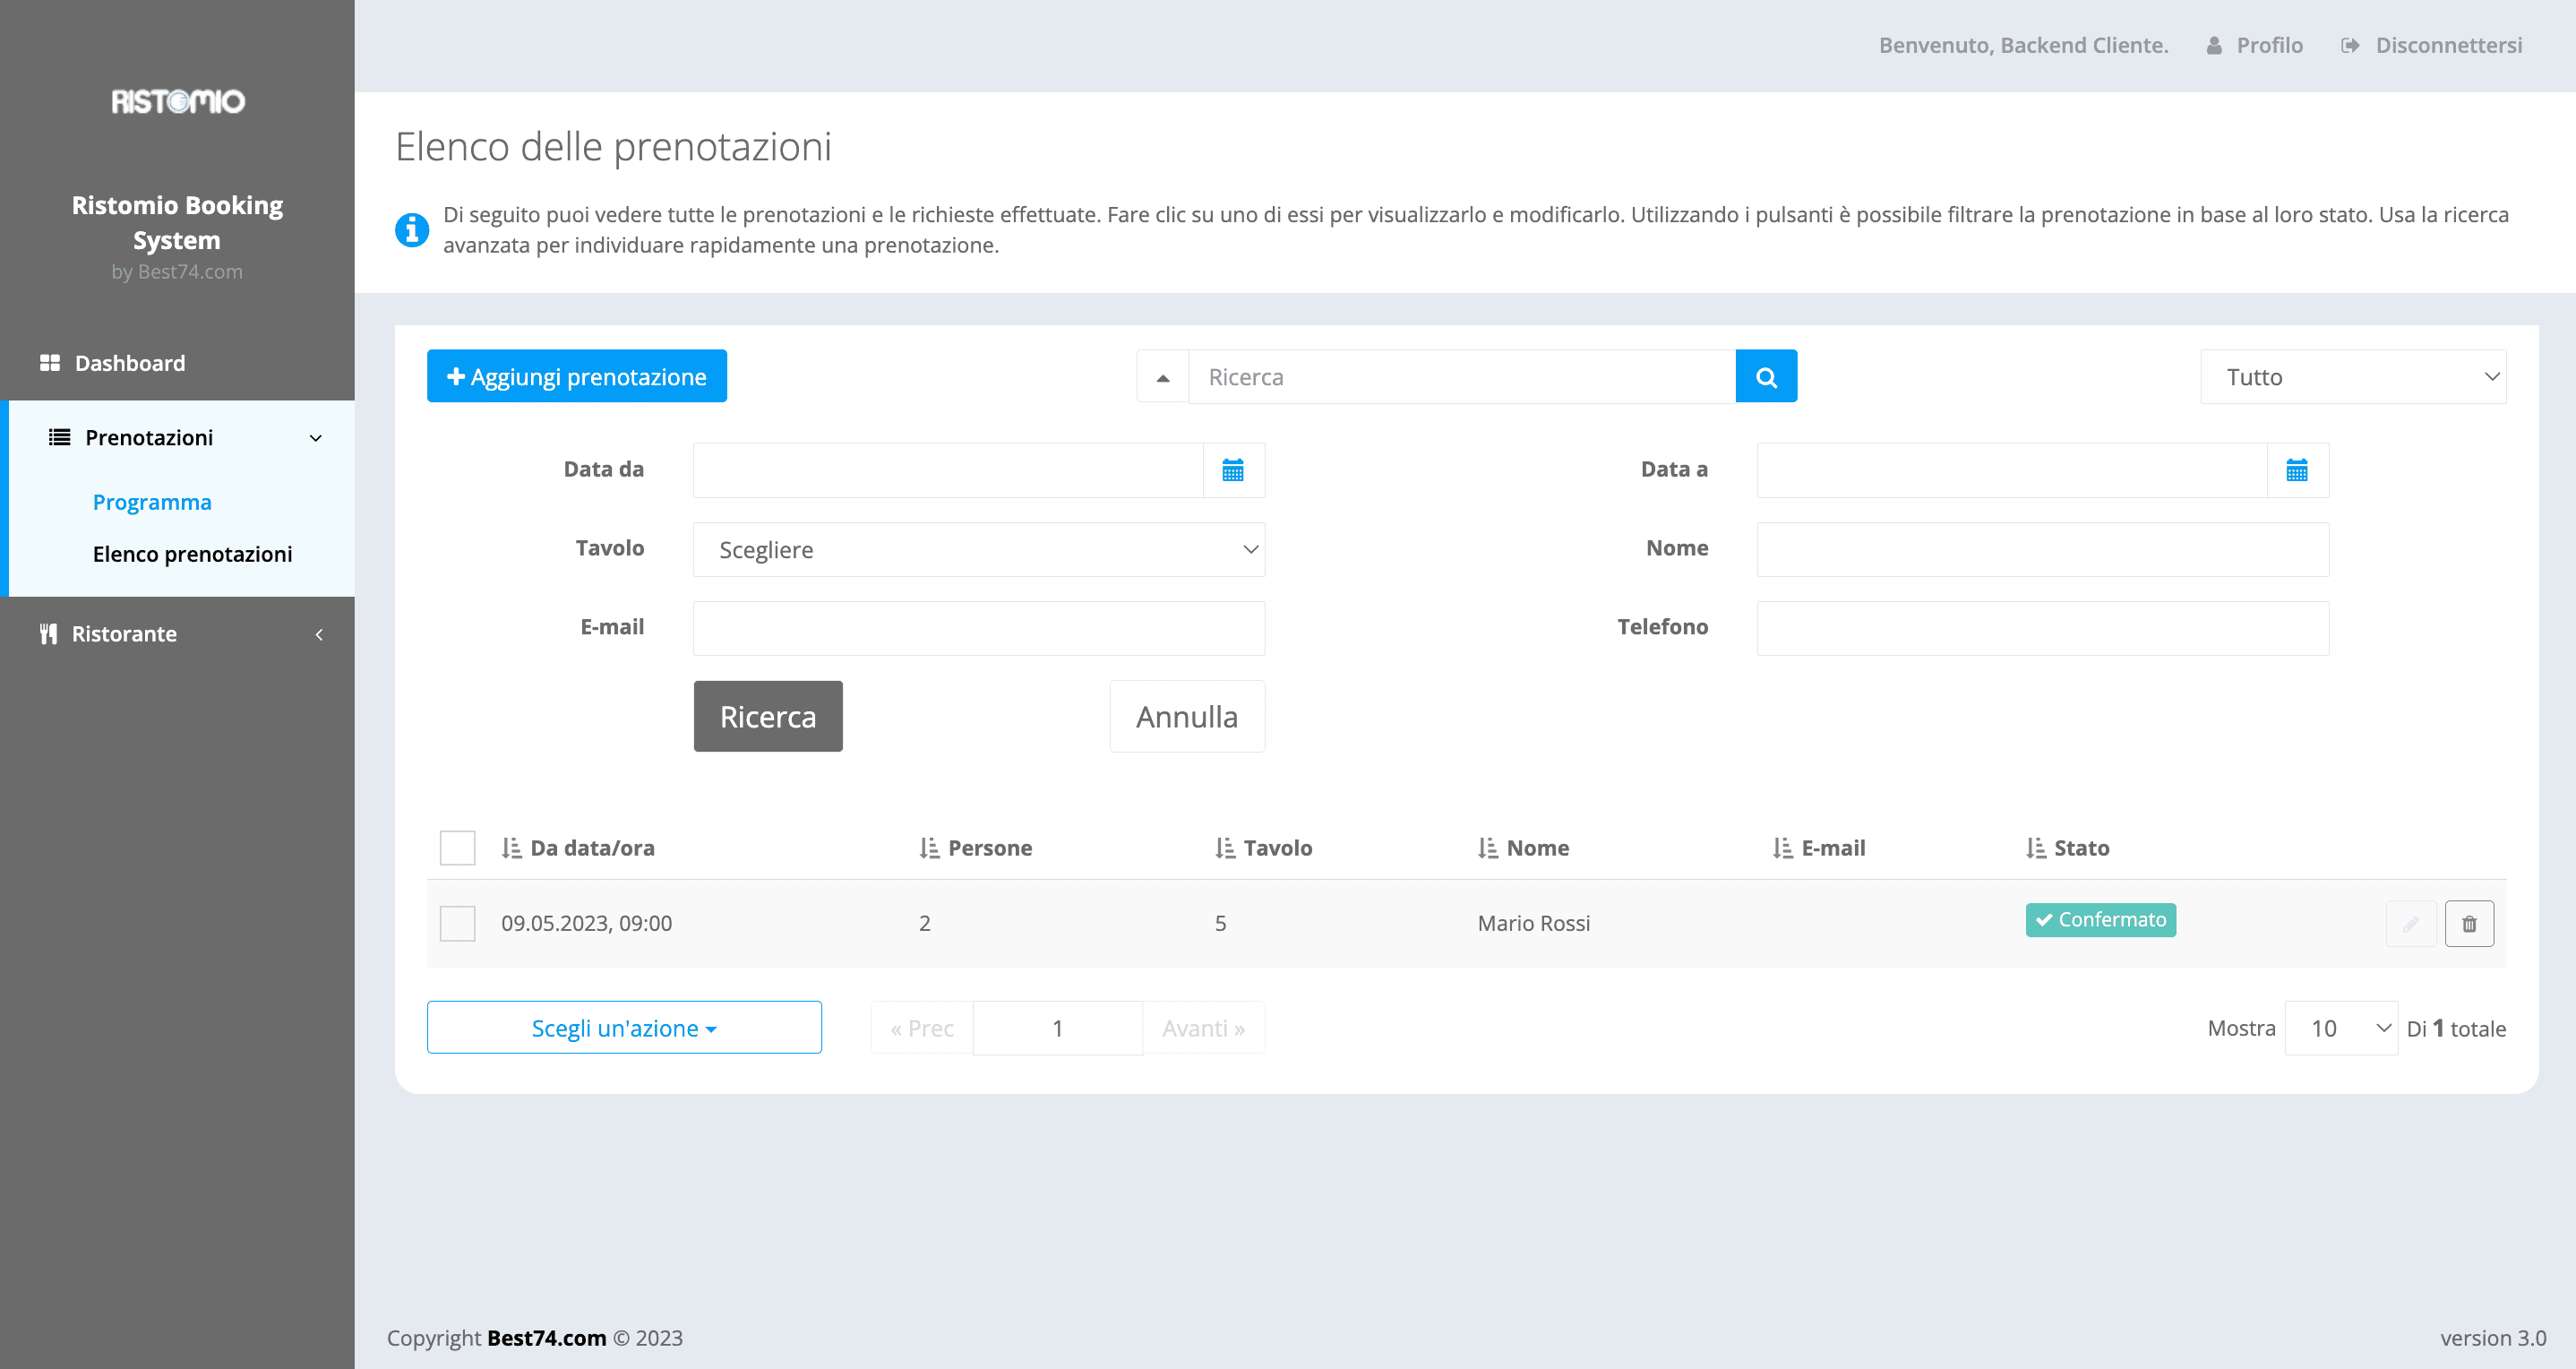Open Elenco prenotazioni in the sidebar

point(192,553)
